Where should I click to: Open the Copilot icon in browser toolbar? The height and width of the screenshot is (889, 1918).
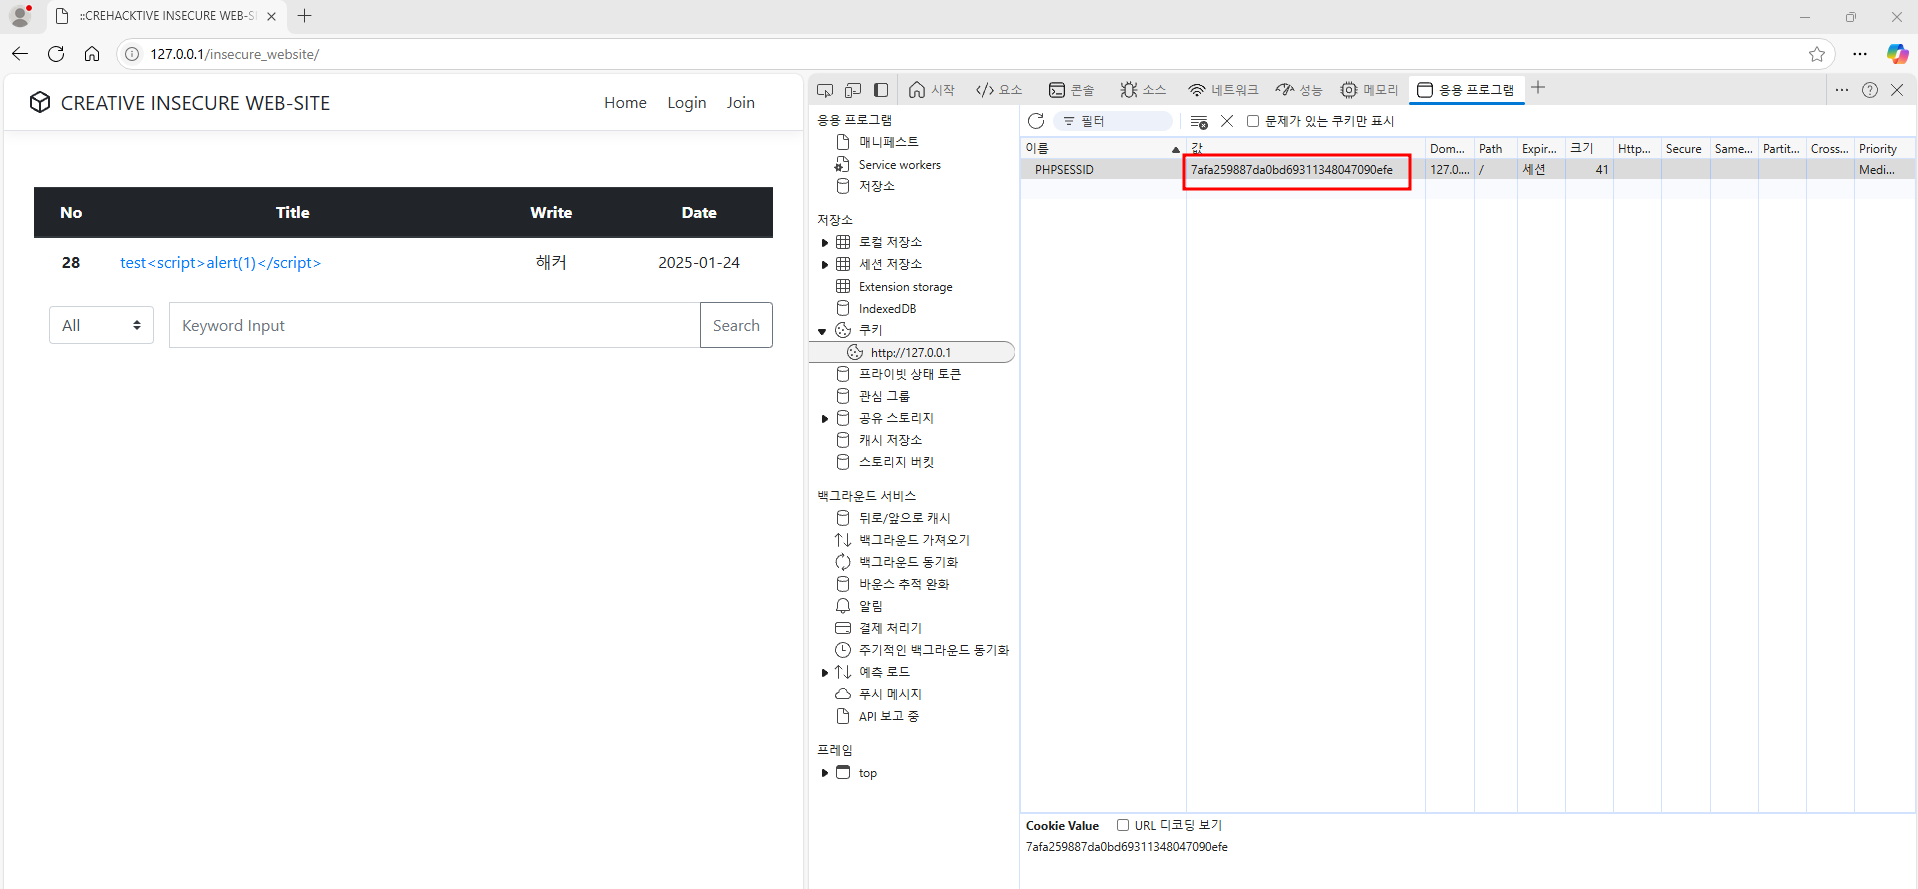1896,54
